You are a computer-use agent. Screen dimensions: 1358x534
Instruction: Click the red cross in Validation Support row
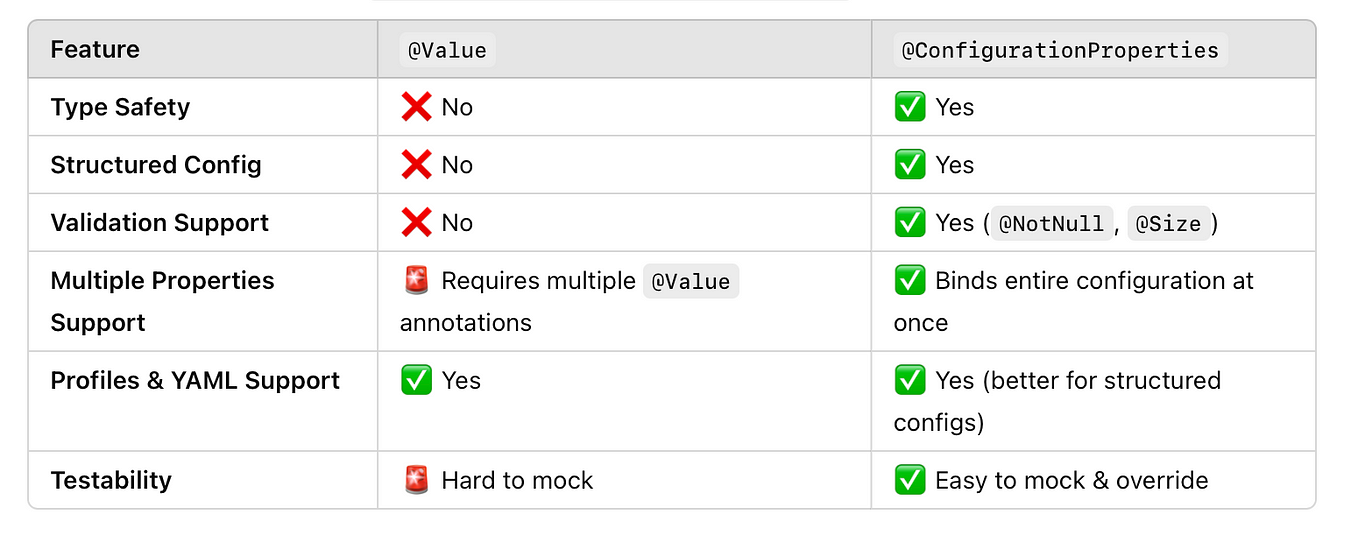click(416, 223)
